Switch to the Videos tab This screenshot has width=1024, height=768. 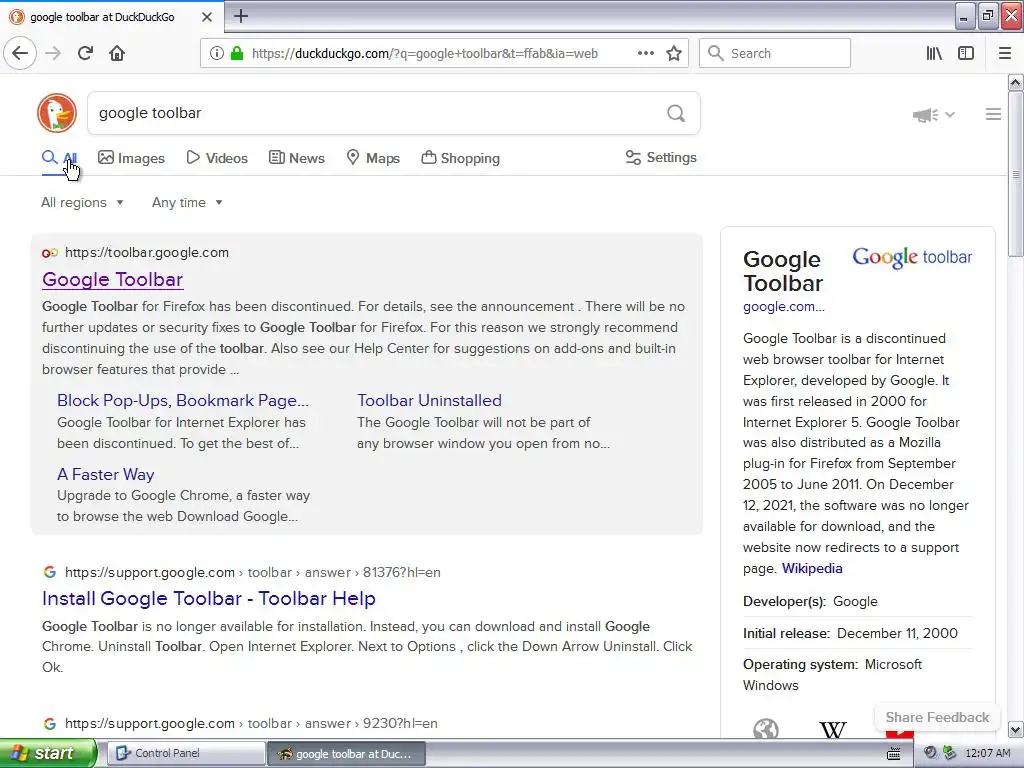point(217,158)
